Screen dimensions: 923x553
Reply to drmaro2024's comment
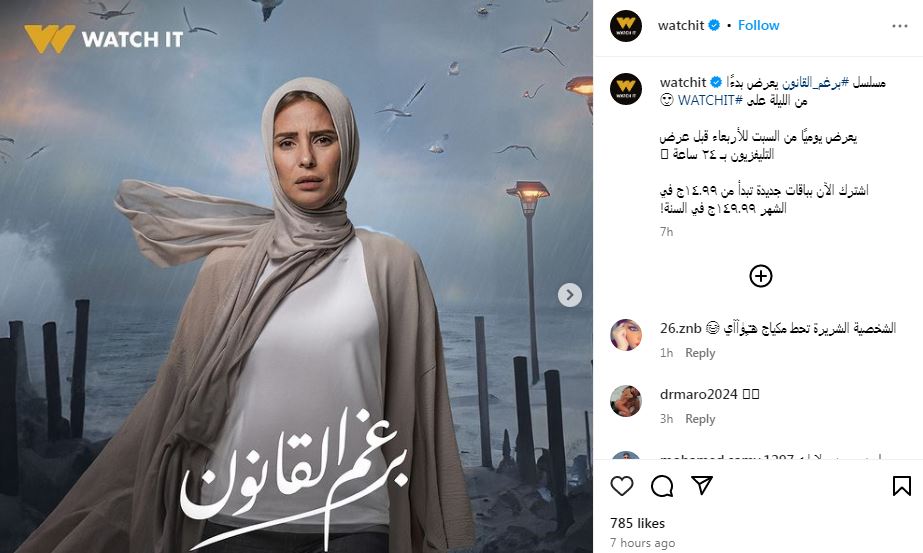click(x=700, y=419)
